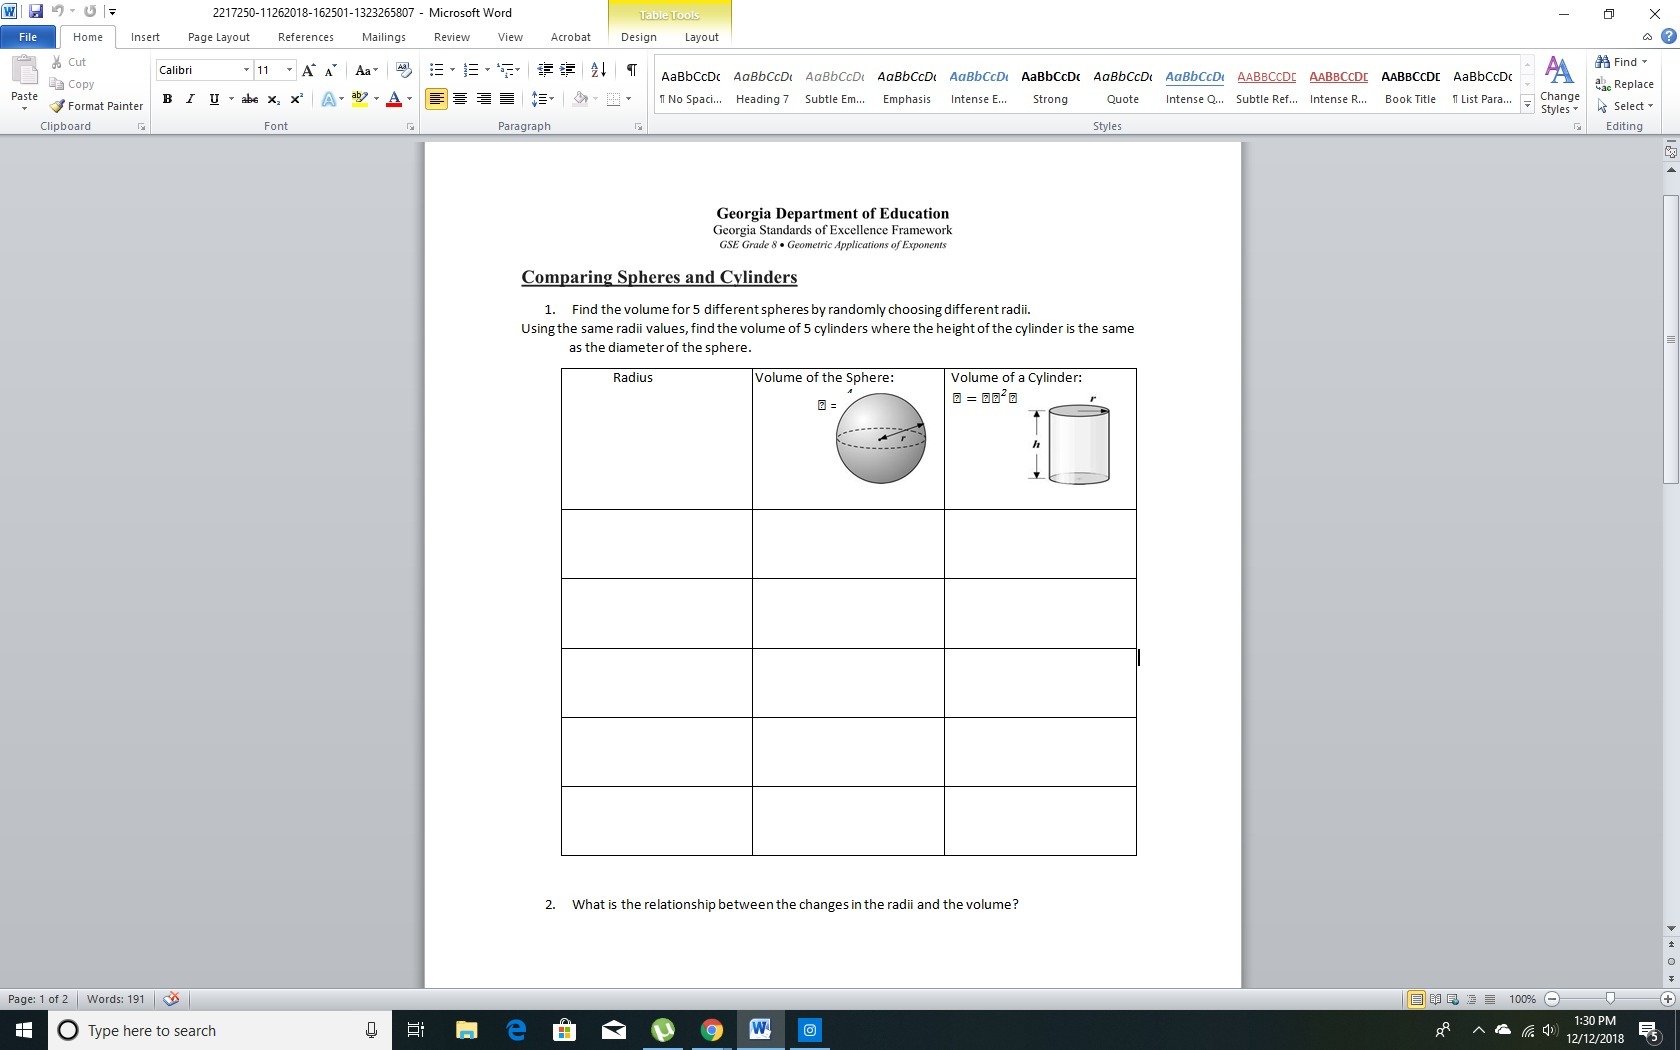This screenshot has height=1050, width=1680.
Task: Apply strikethrough formatting icon
Action: pos(250,99)
